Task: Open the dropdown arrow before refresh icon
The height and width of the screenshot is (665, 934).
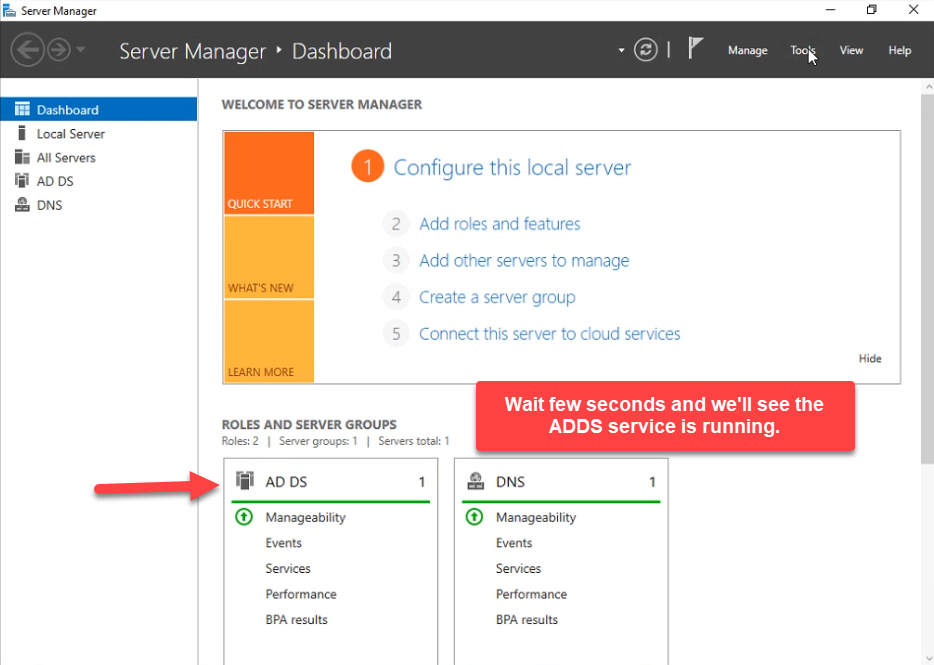Action: coord(621,50)
